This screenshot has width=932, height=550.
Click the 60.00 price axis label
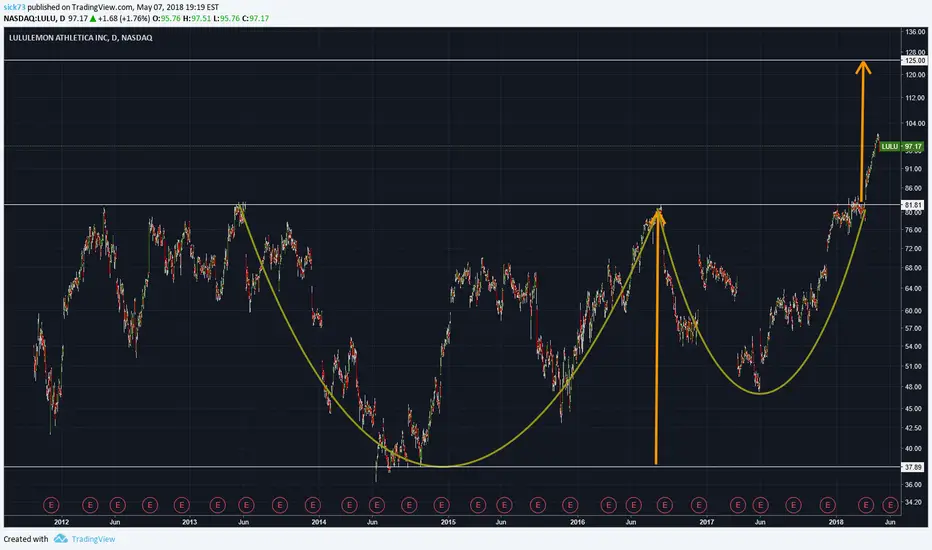(x=914, y=311)
